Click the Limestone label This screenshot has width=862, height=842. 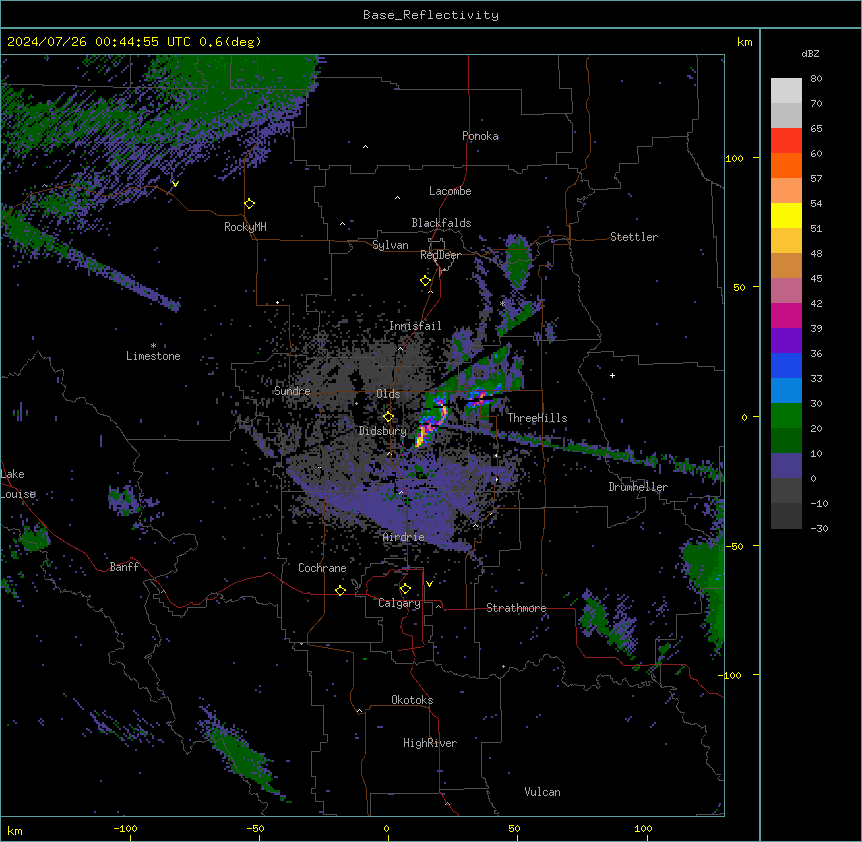point(153,356)
